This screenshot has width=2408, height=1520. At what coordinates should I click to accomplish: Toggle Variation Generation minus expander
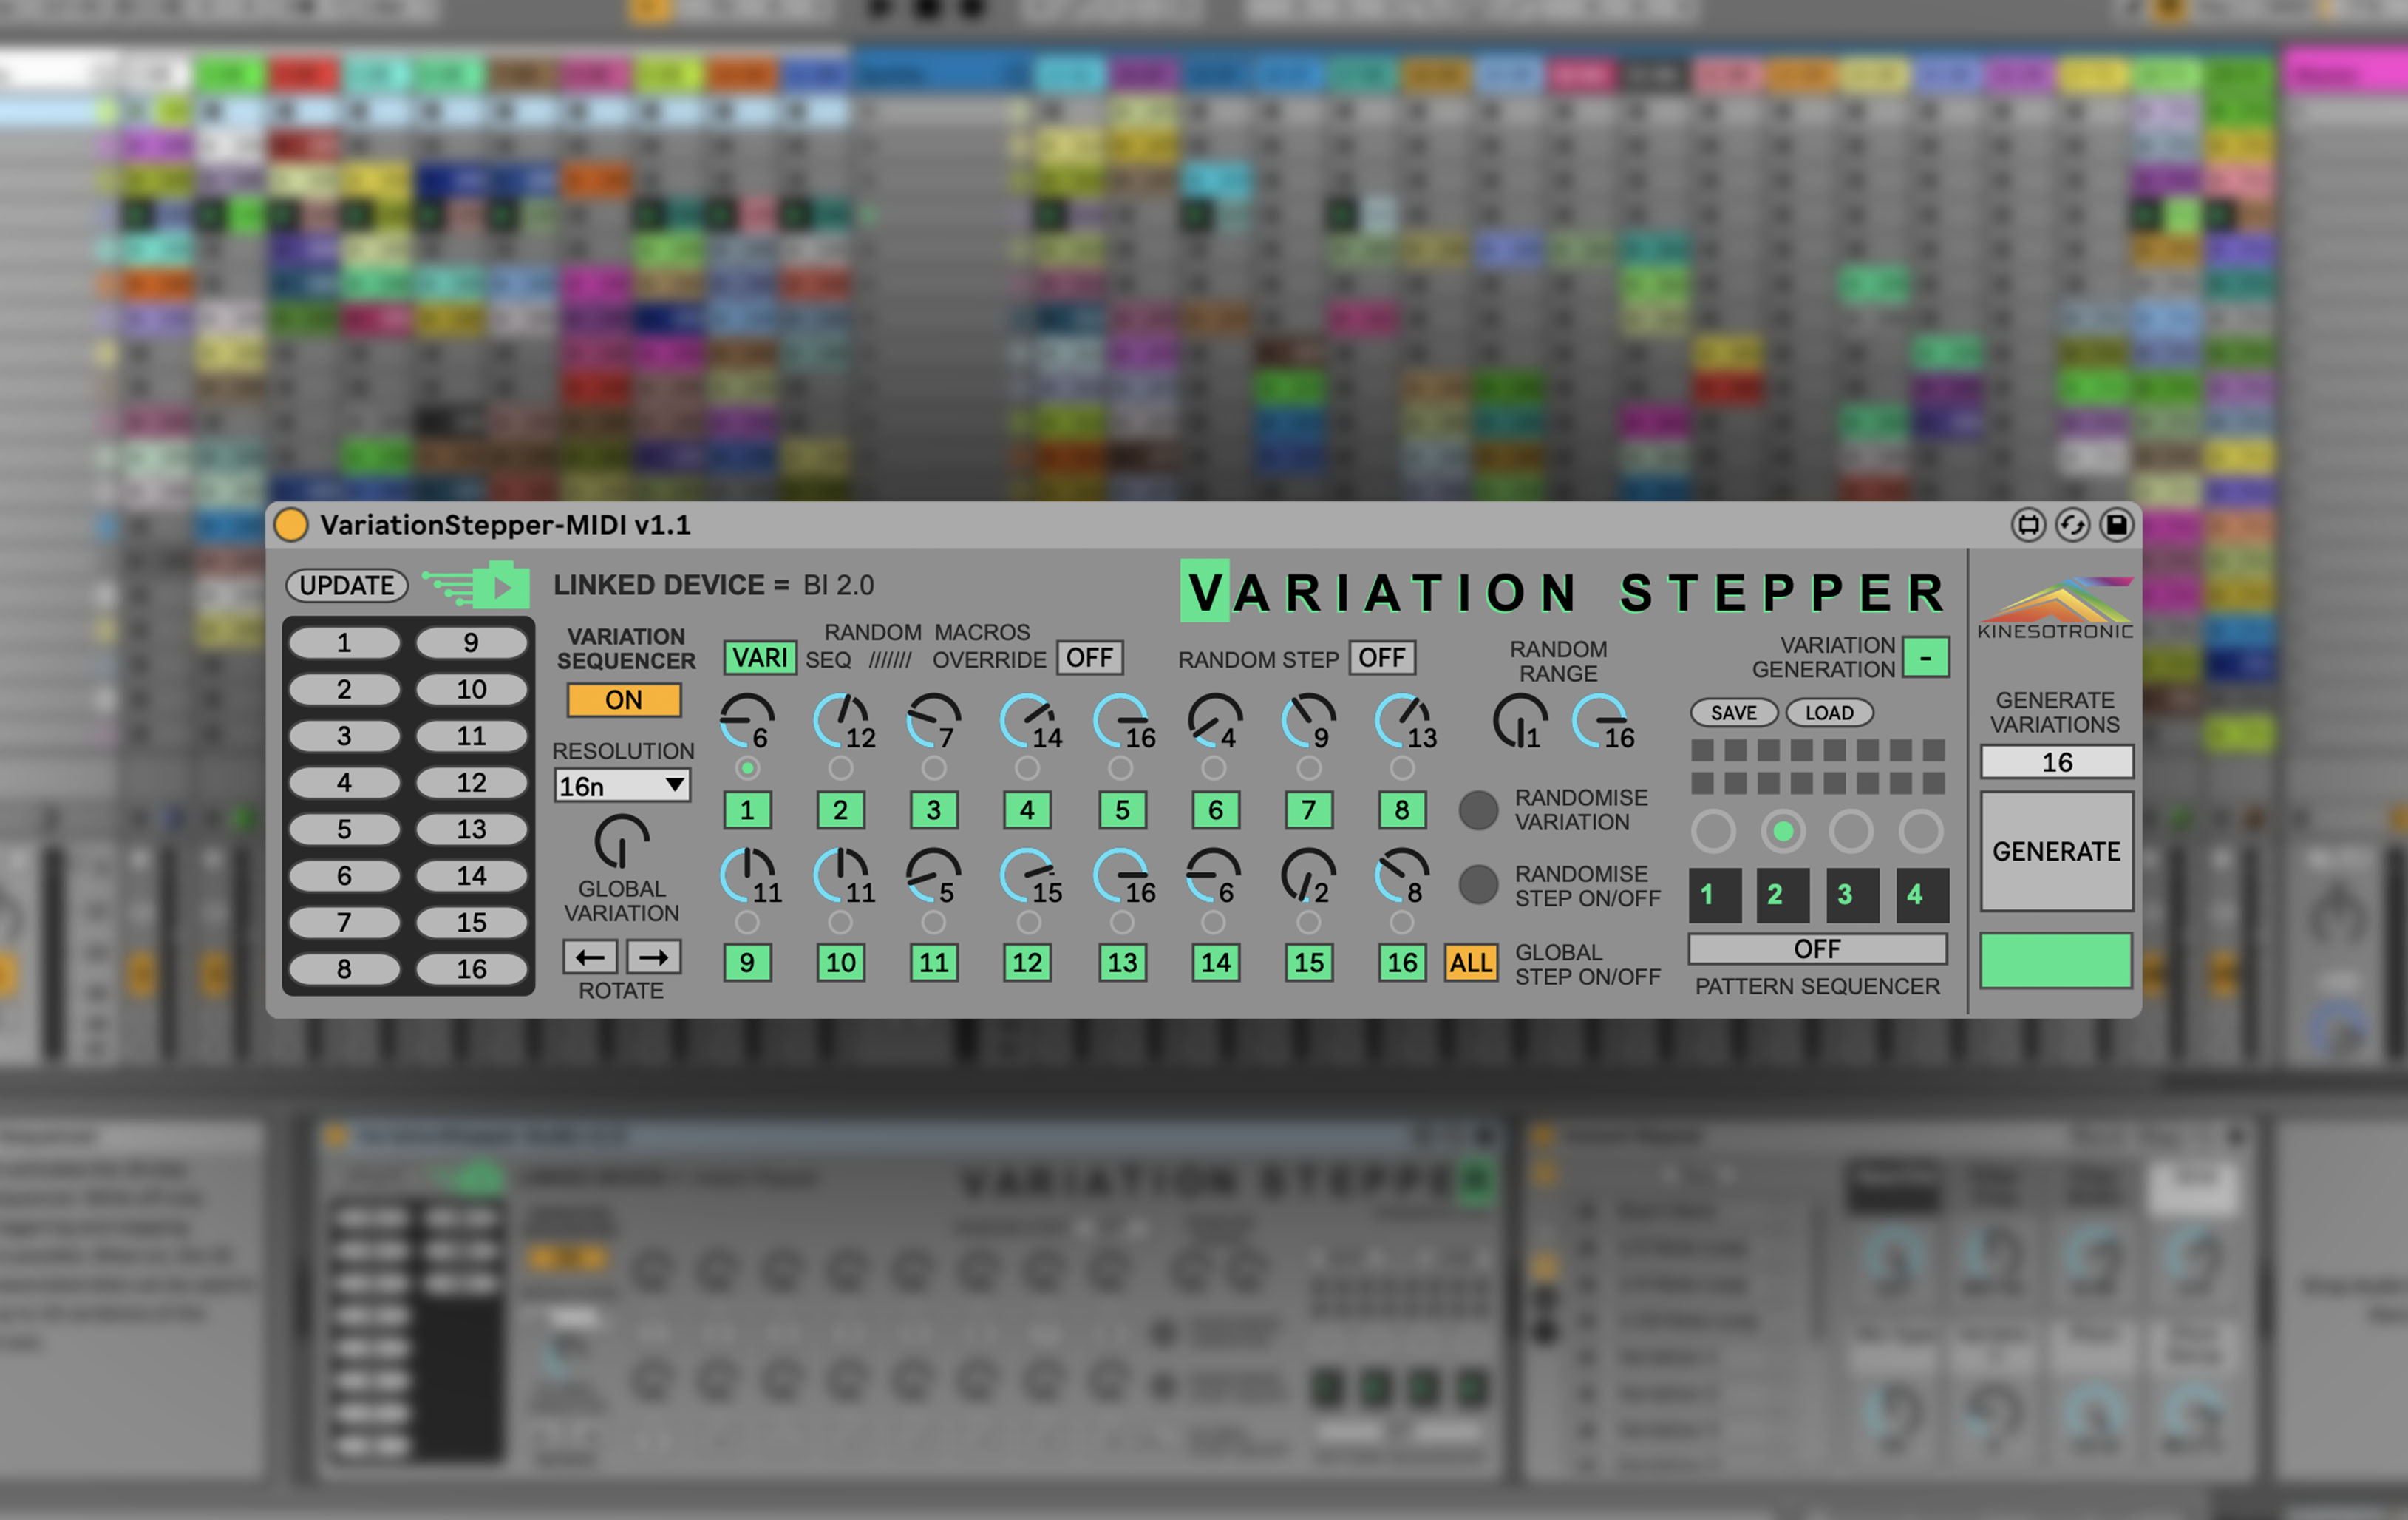click(1925, 658)
